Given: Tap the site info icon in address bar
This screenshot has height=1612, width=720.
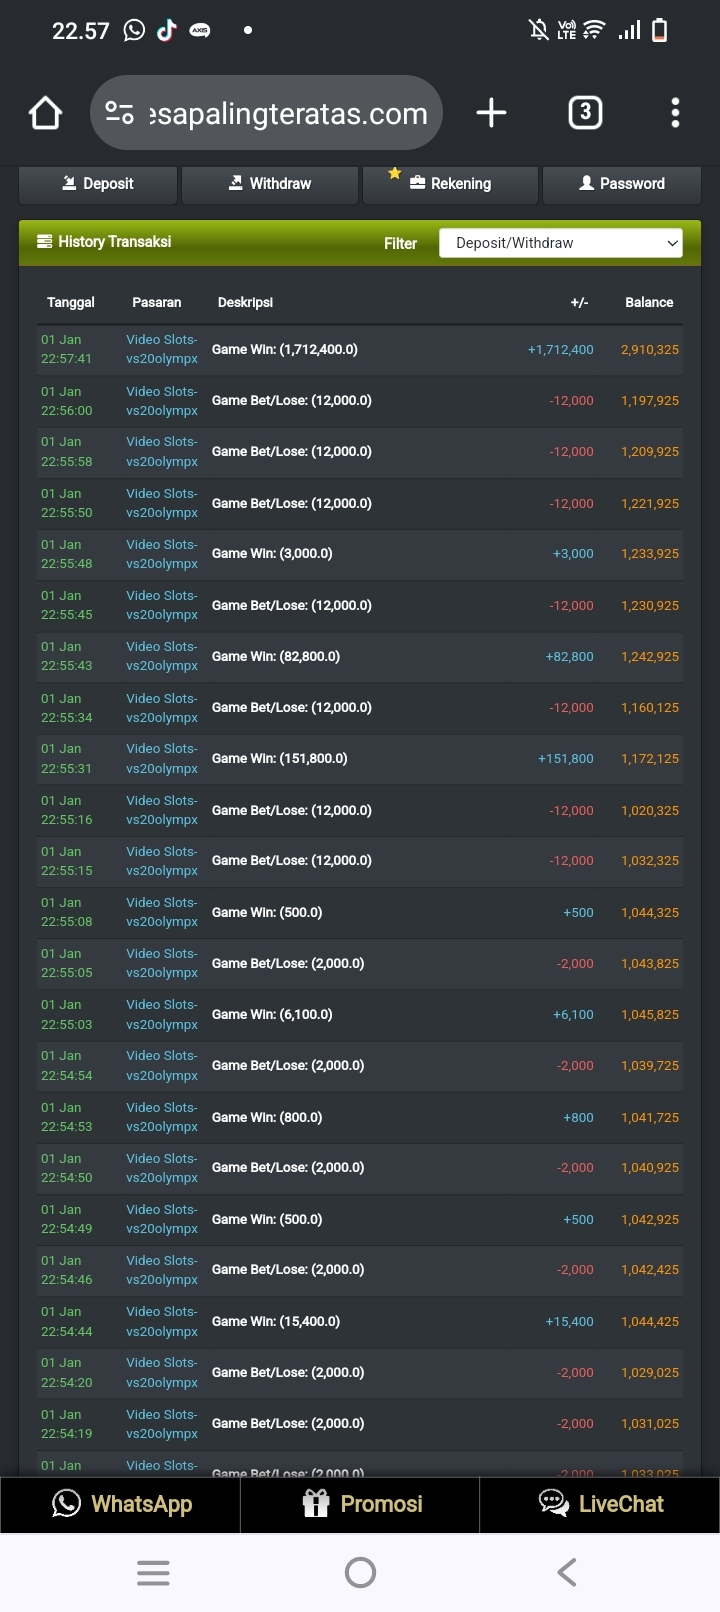Looking at the screenshot, I should [120, 113].
